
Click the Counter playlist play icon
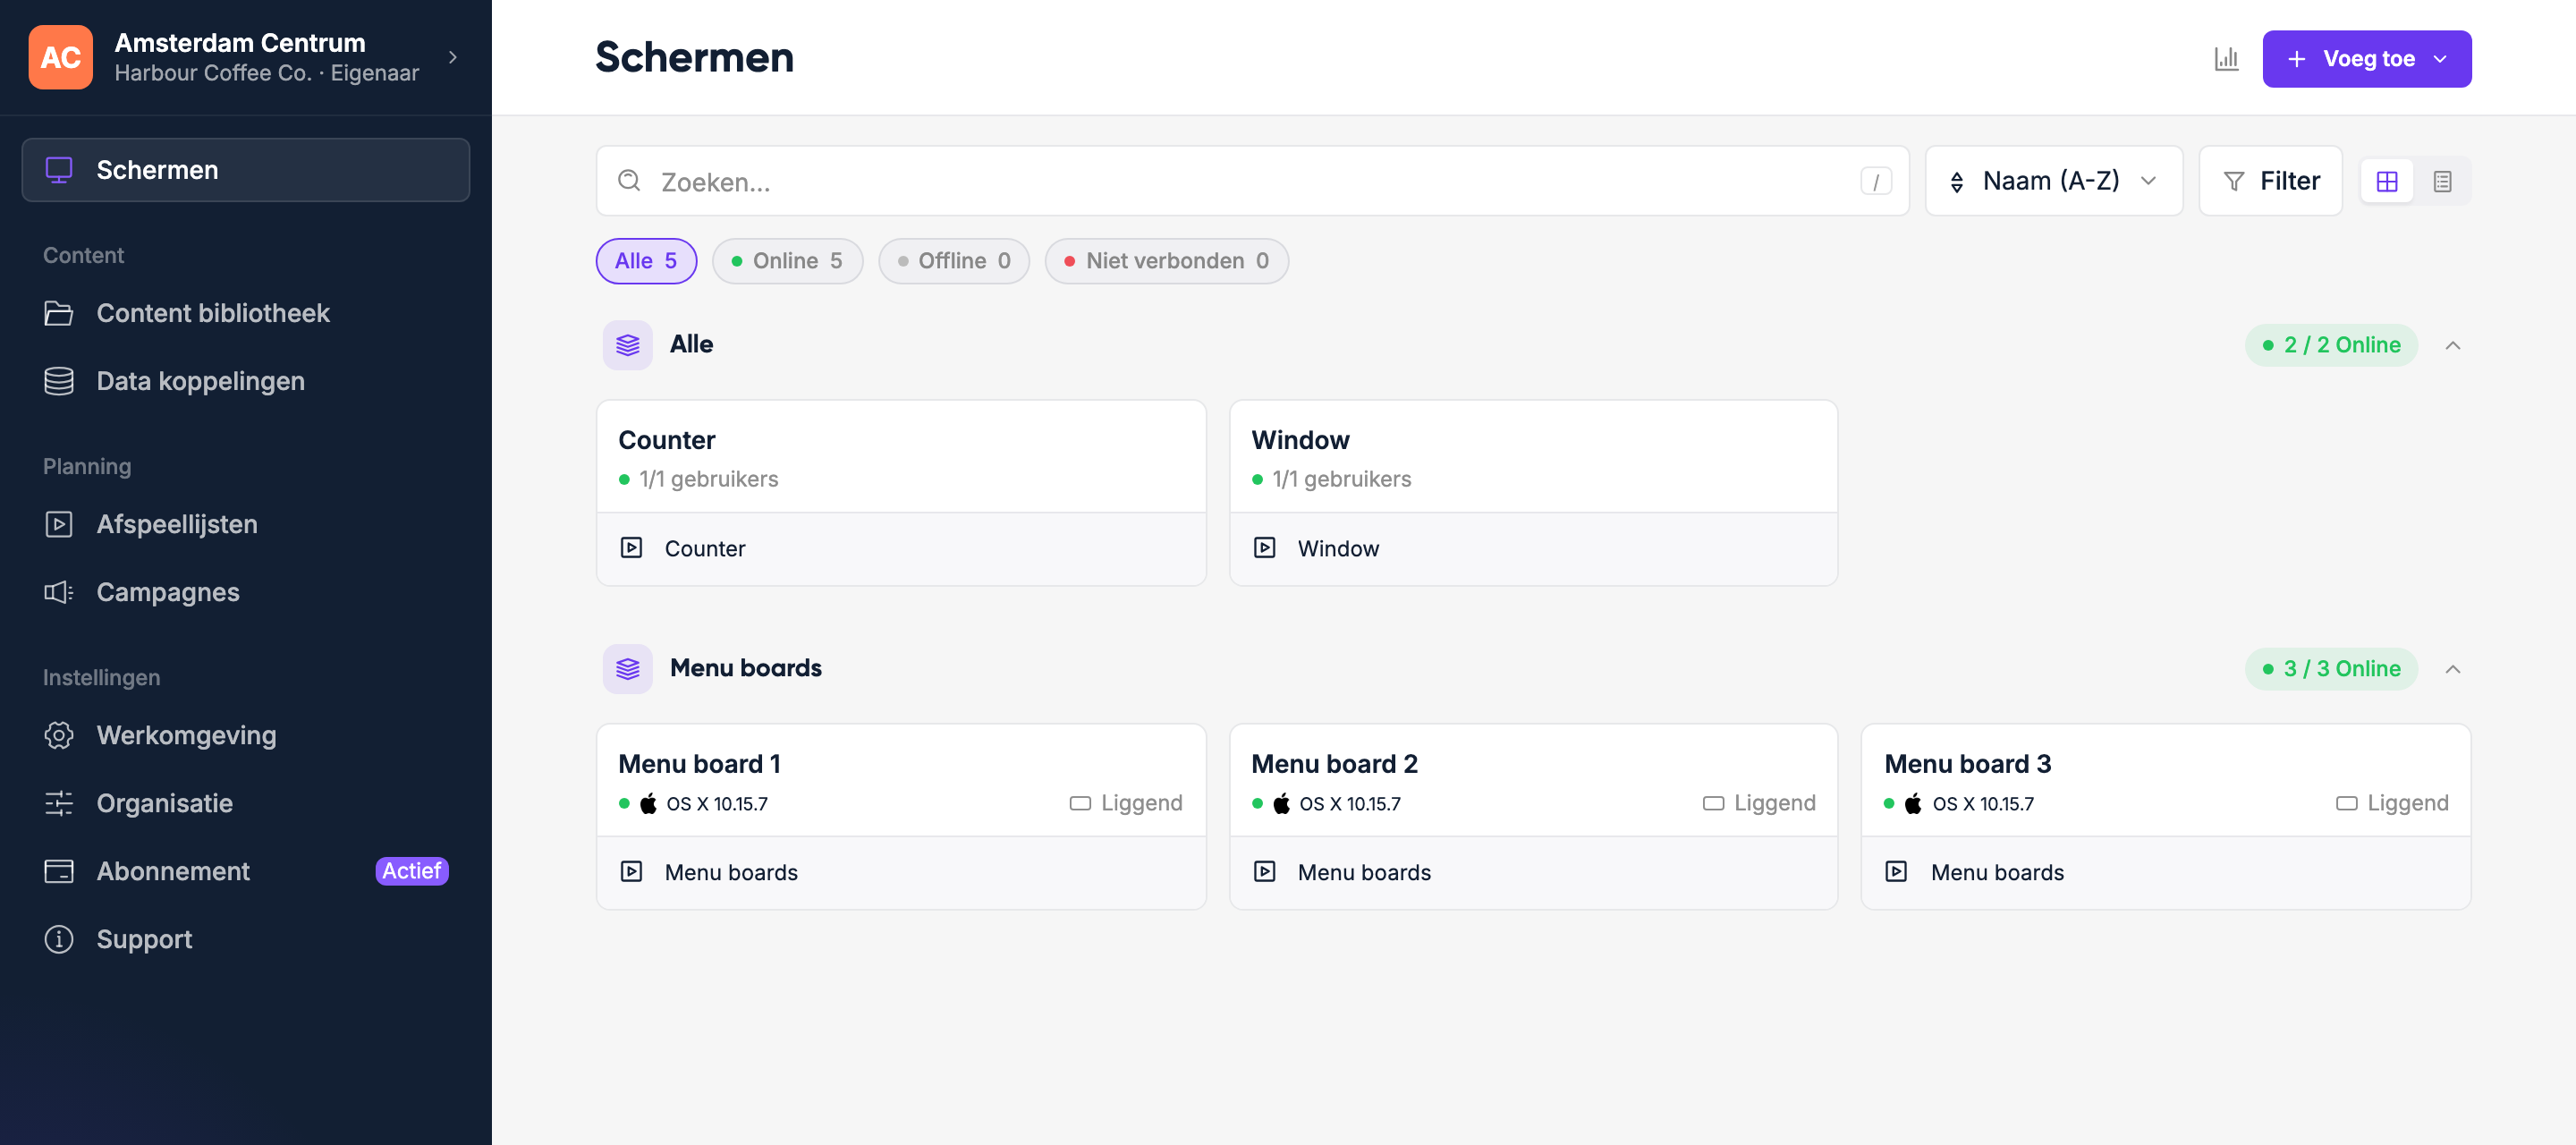(631, 548)
